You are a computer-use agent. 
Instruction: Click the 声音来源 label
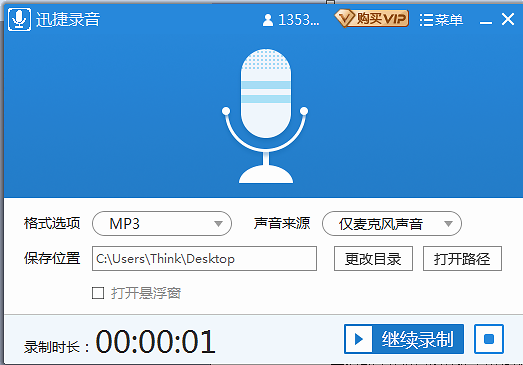(x=282, y=223)
